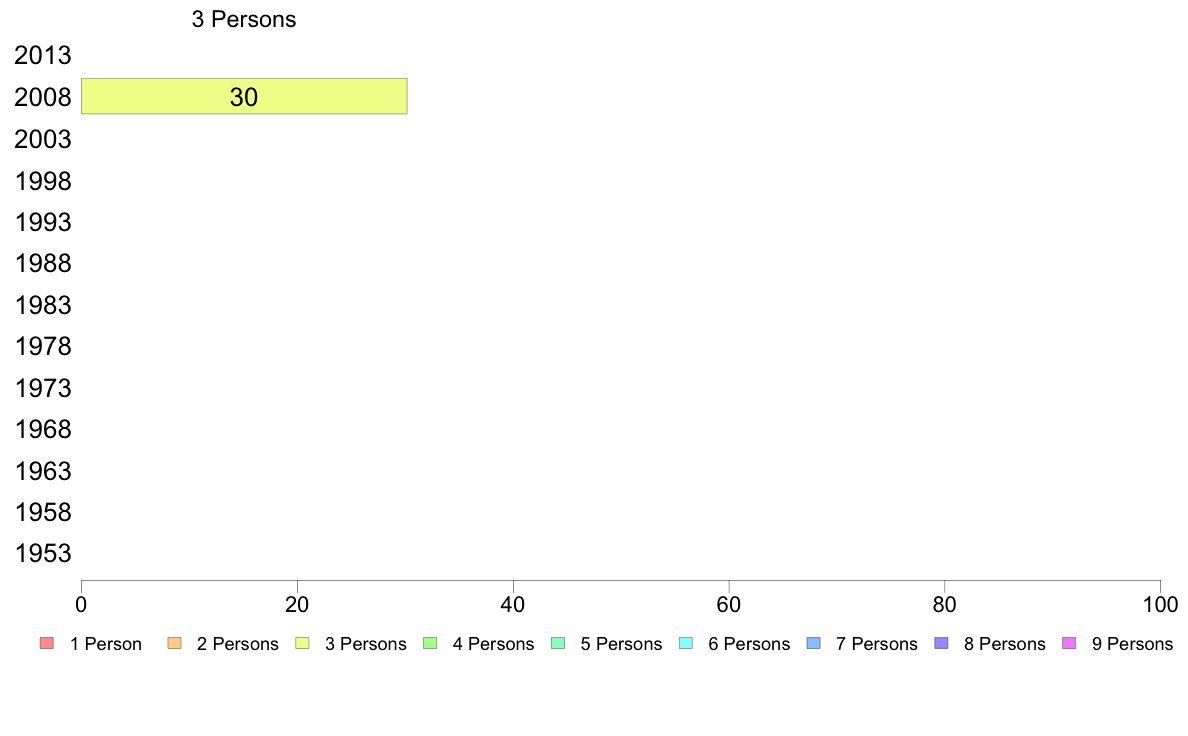The height and width of the screenshot is (736, 1188).
Task: Click the 60 tick label on axis
Action: (729, 604)
